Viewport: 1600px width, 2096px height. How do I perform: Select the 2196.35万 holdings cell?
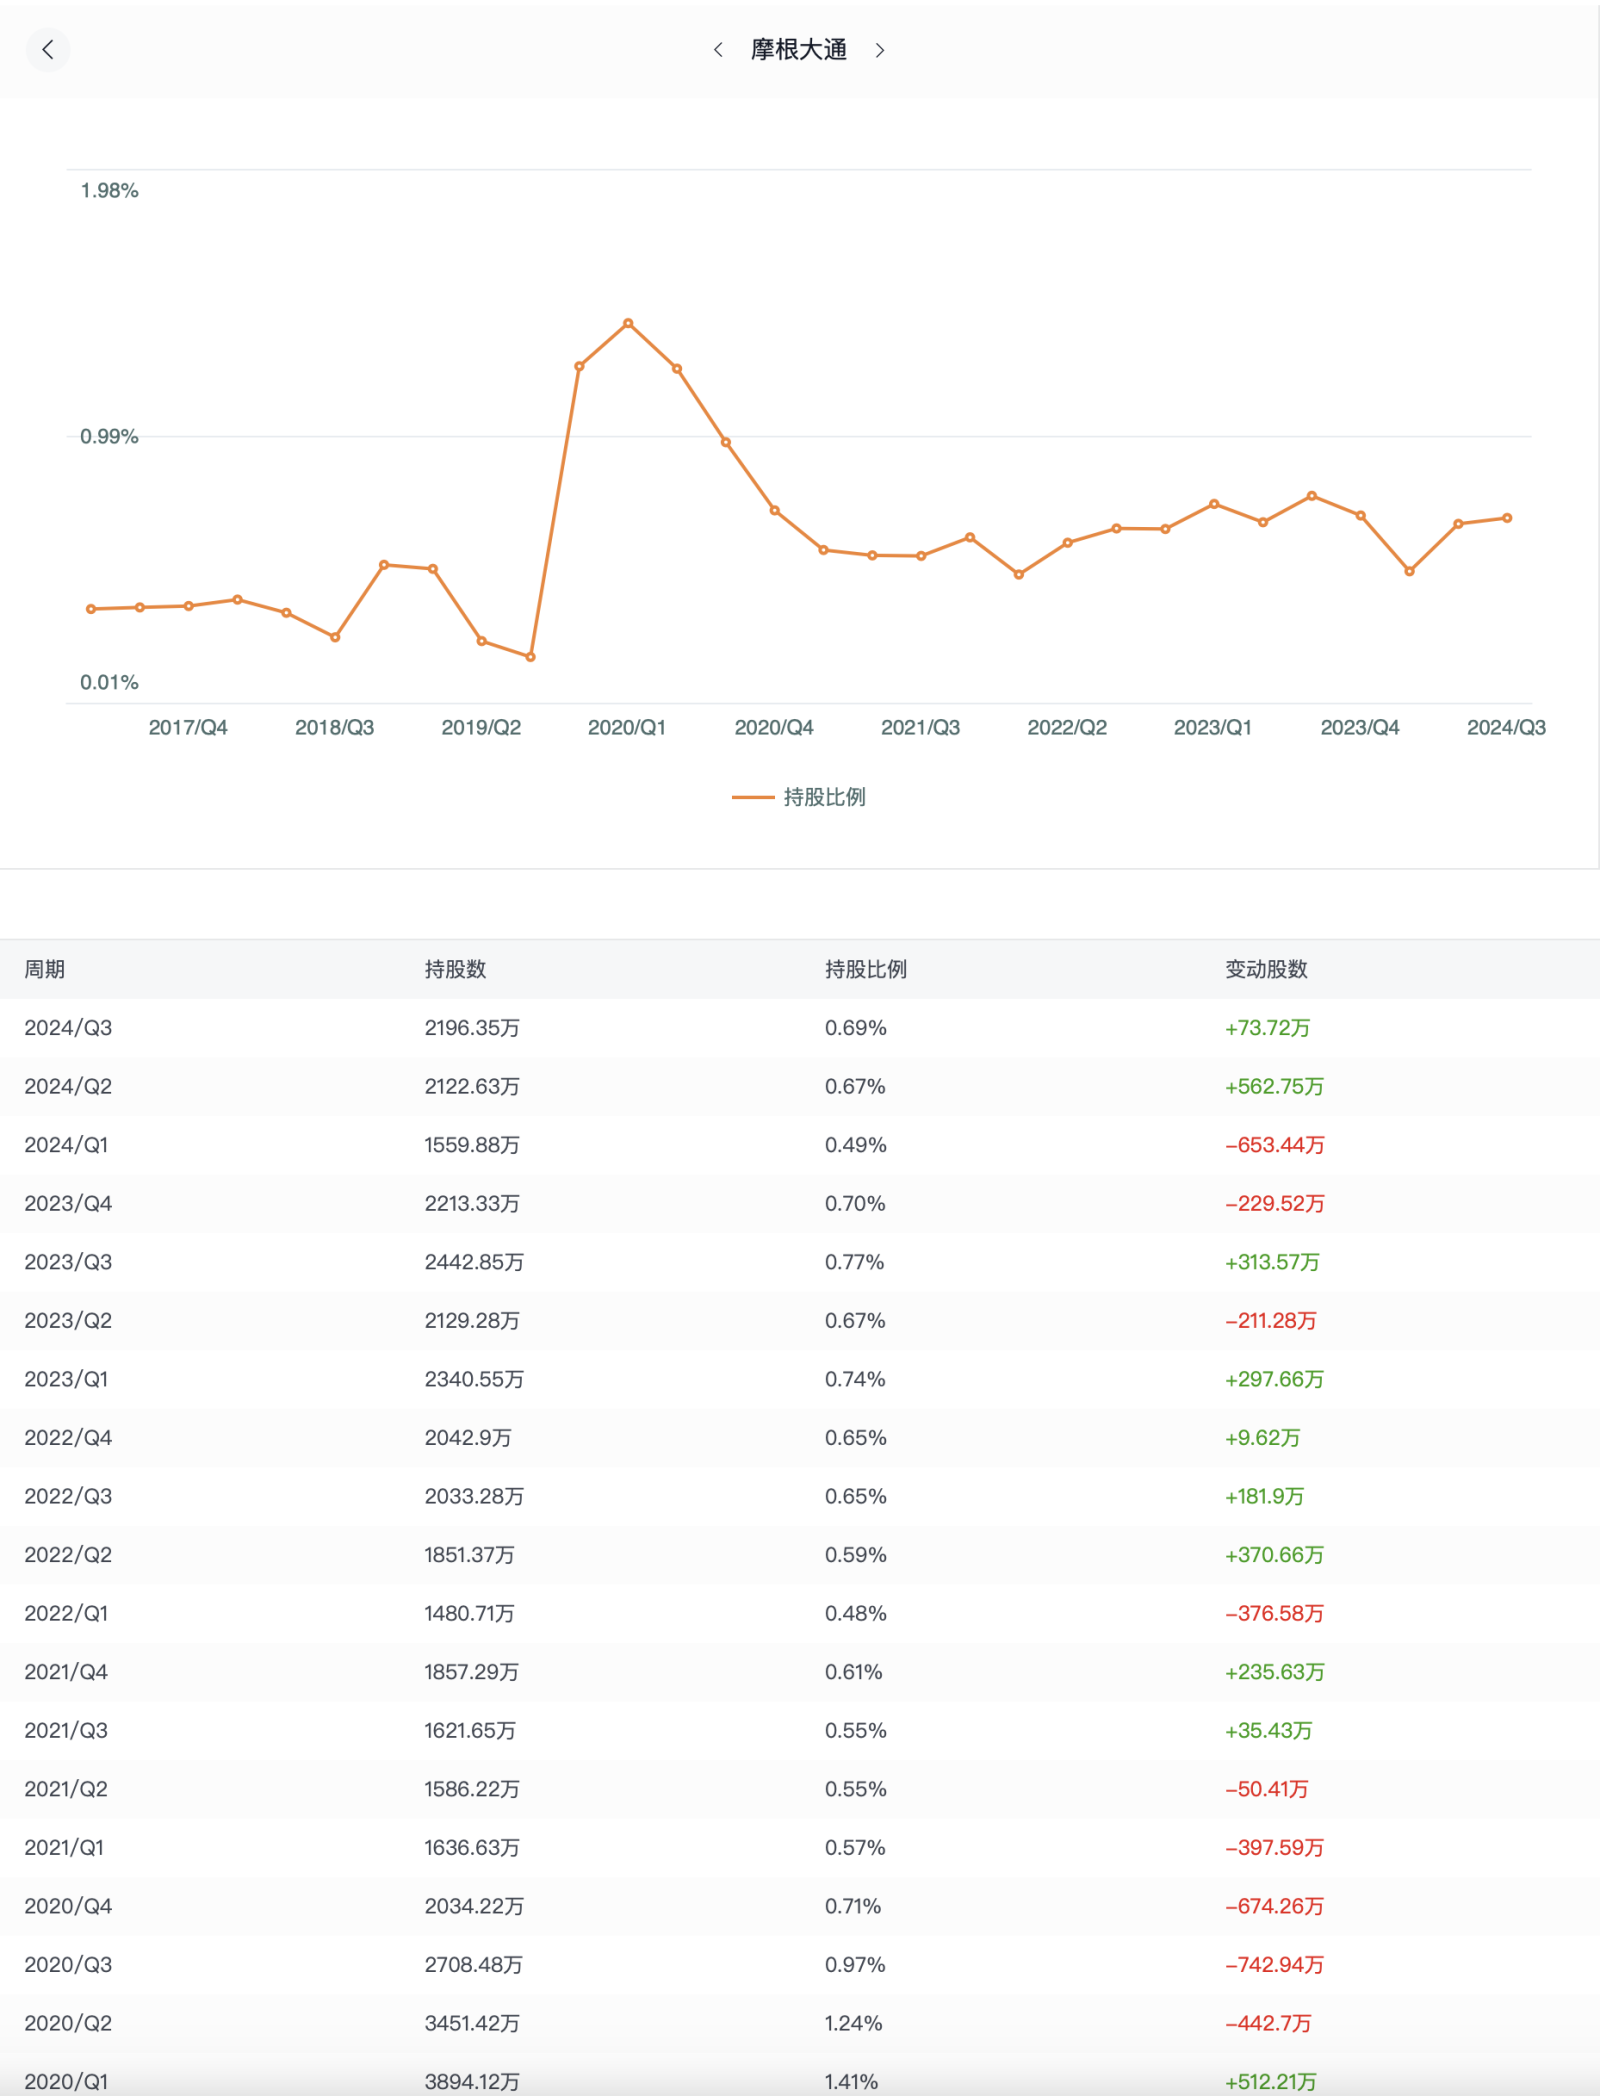pos(472,1028)
